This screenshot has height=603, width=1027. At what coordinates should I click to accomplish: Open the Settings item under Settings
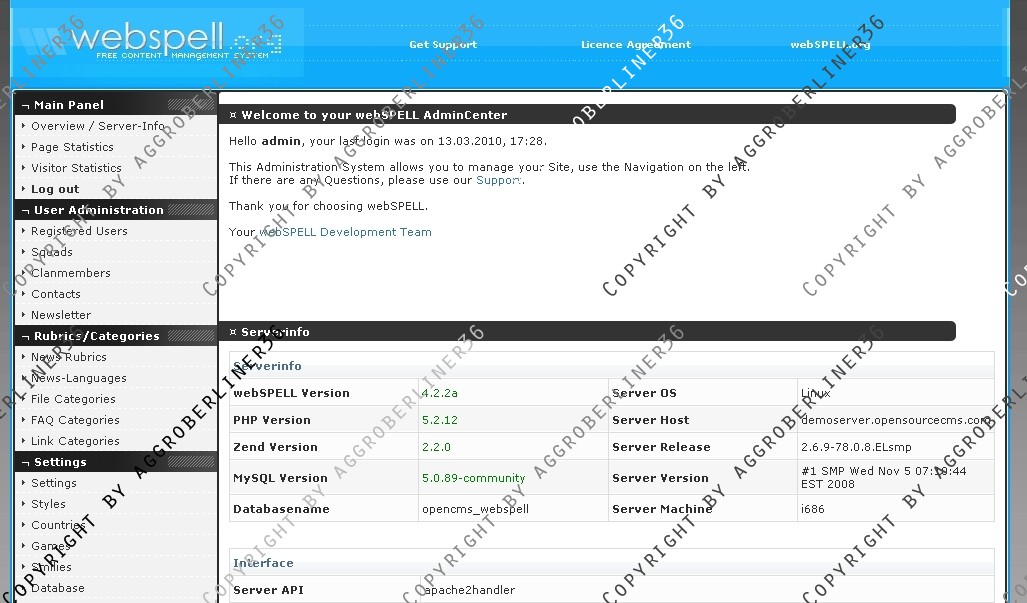point(54,483)
